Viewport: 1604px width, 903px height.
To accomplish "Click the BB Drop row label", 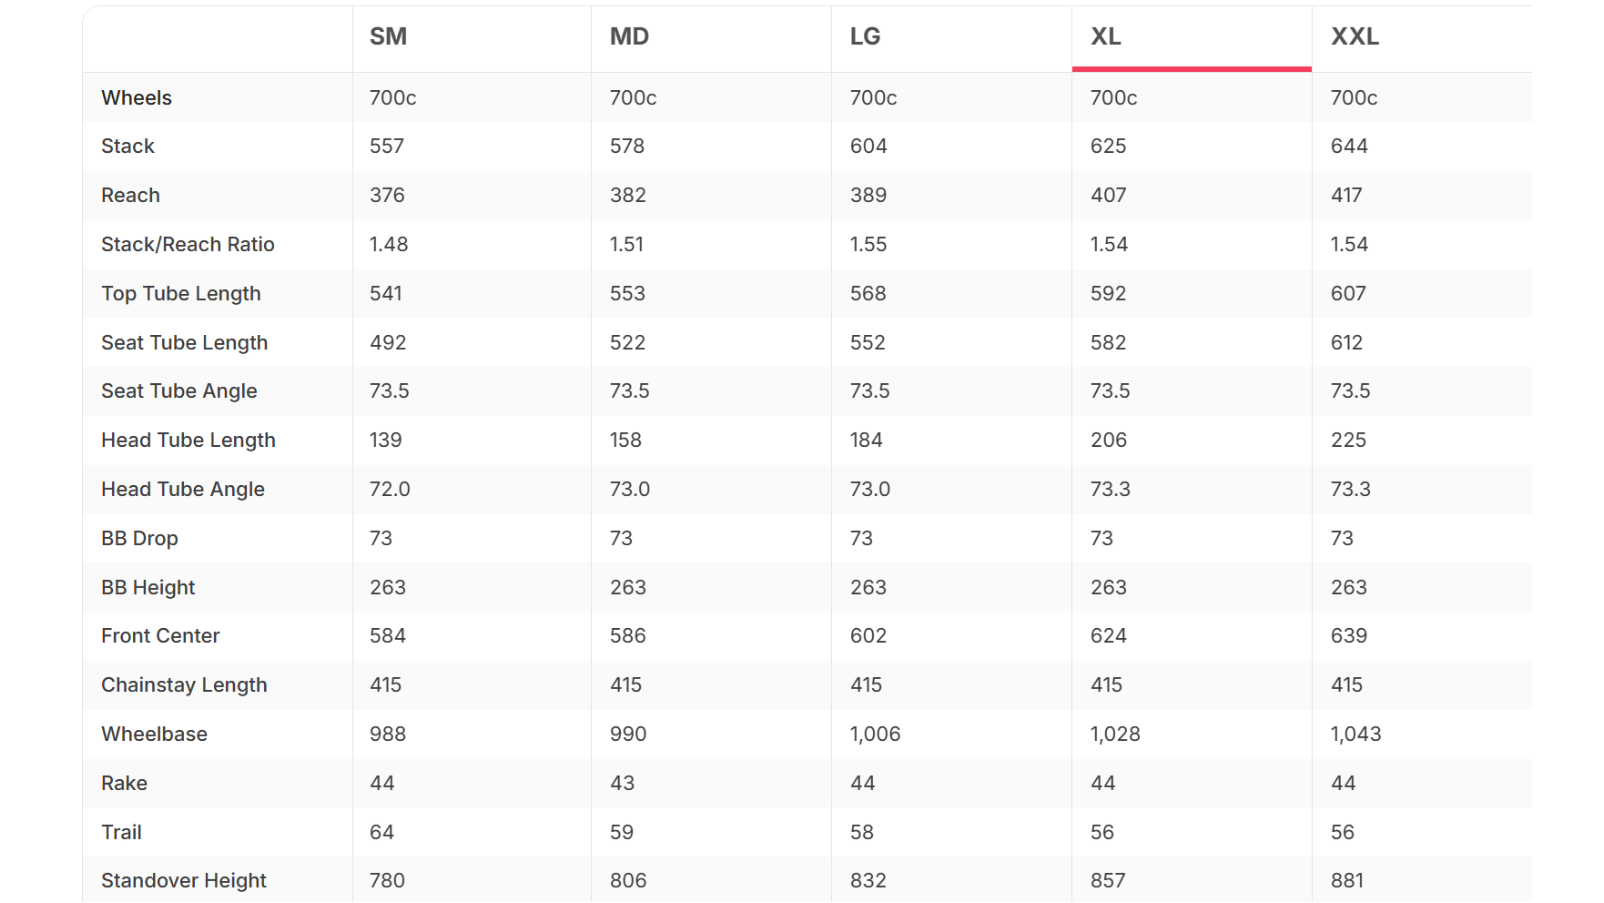I will (x=139, y=538).
